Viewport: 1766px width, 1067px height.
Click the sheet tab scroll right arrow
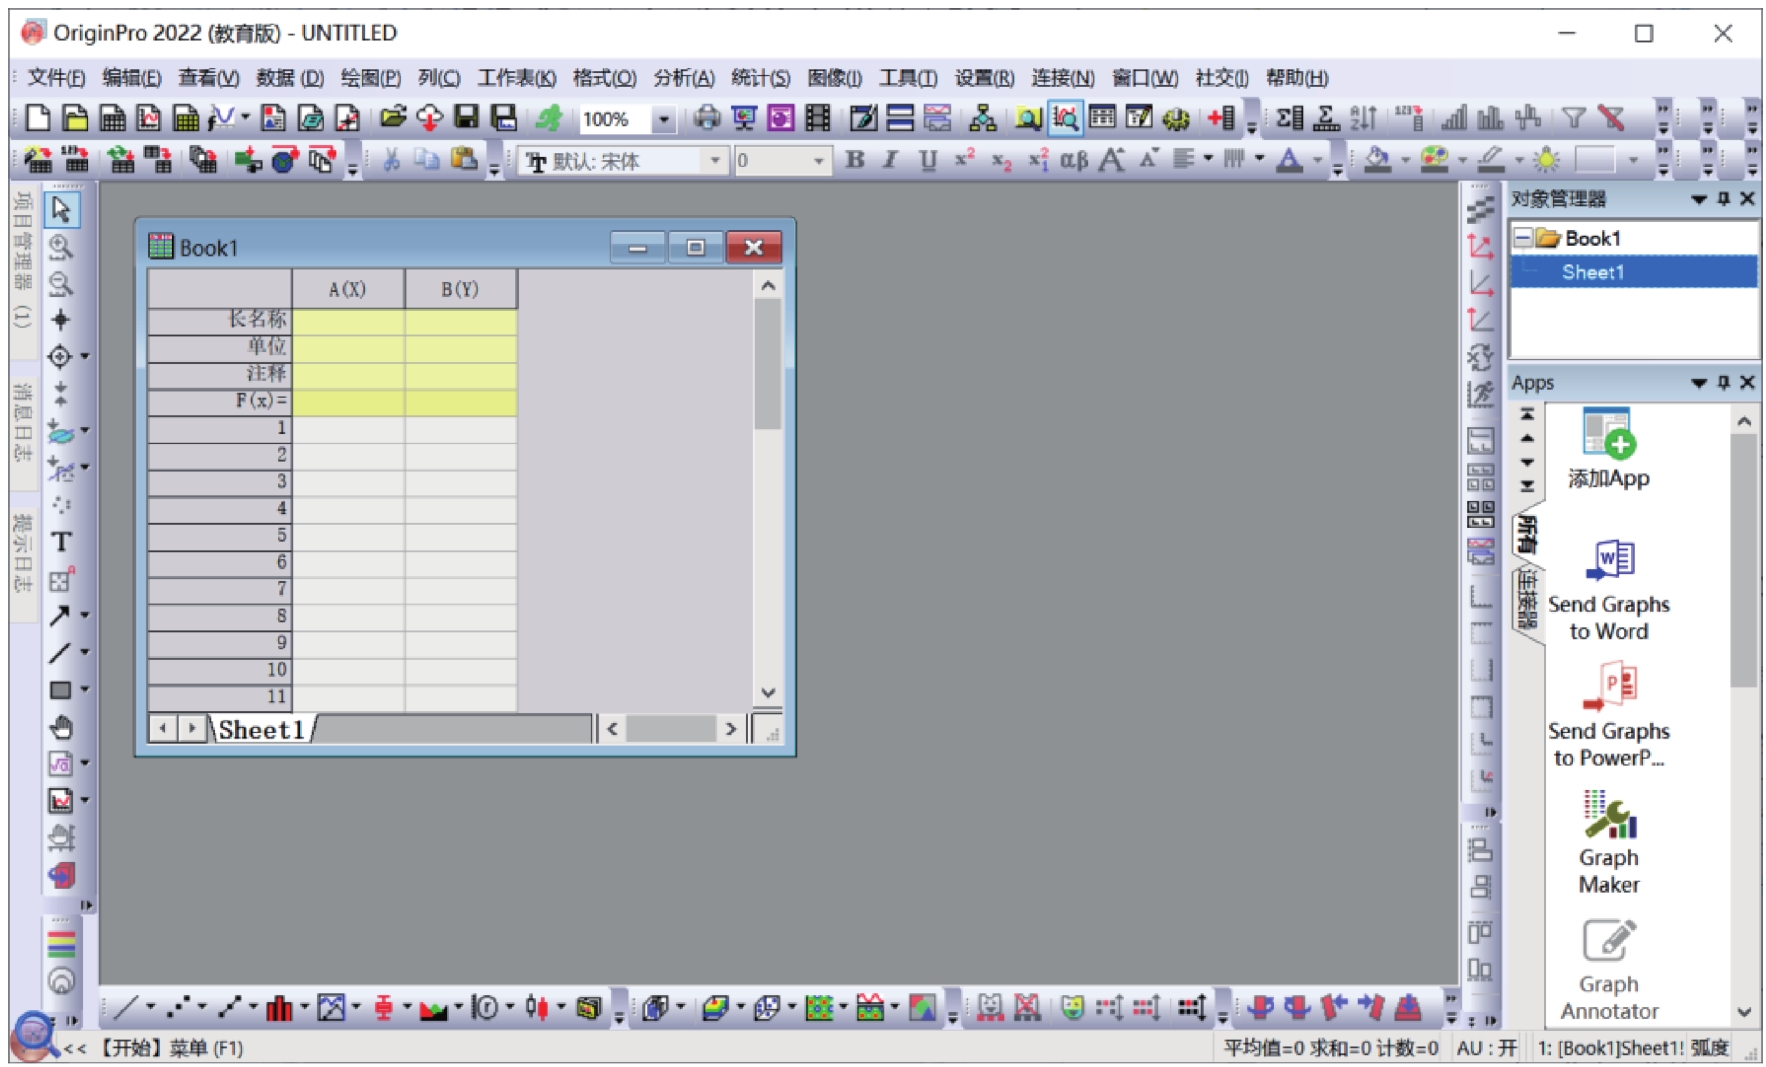pyautogui.click(x=192, y=729)
